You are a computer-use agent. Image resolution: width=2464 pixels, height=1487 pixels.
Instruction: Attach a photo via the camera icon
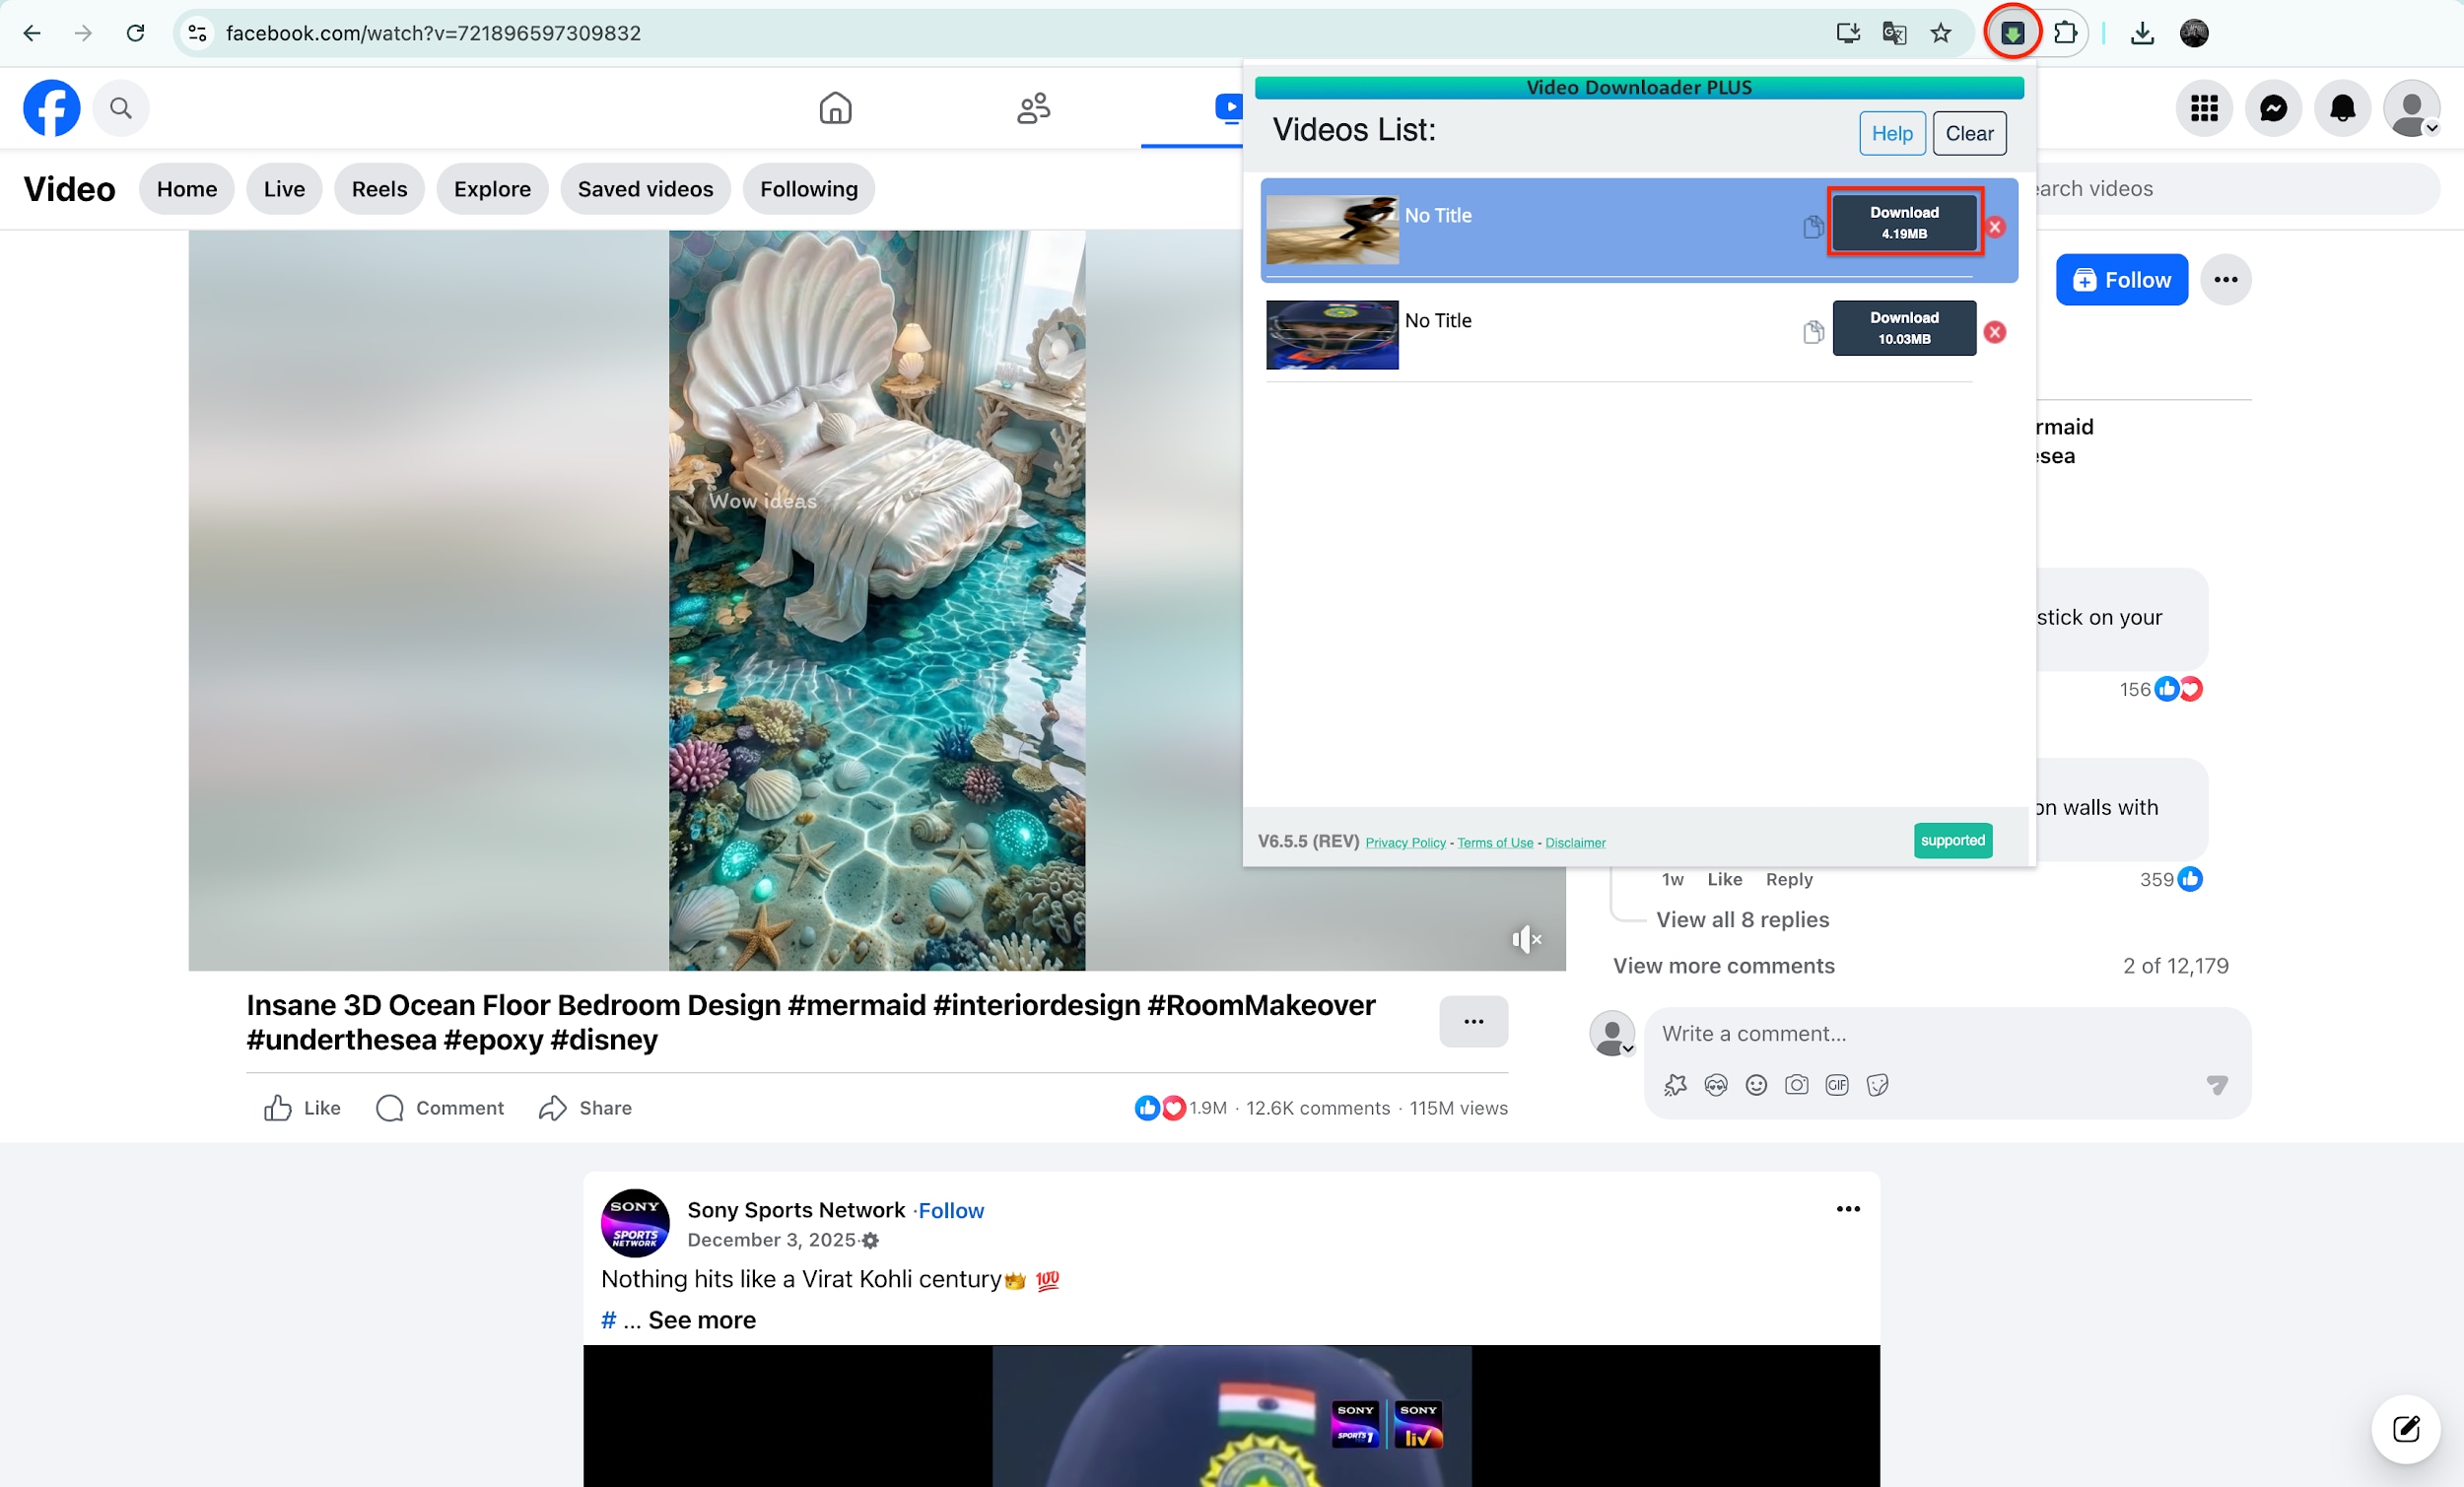click(1797, 1085)
